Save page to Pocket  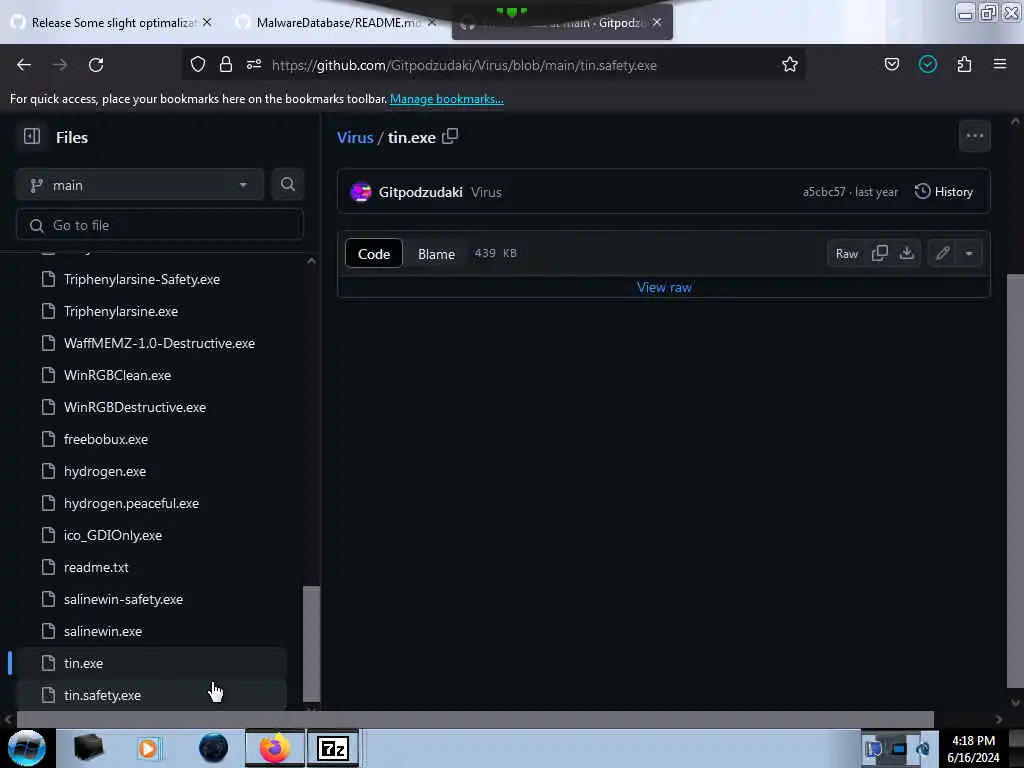891,64
